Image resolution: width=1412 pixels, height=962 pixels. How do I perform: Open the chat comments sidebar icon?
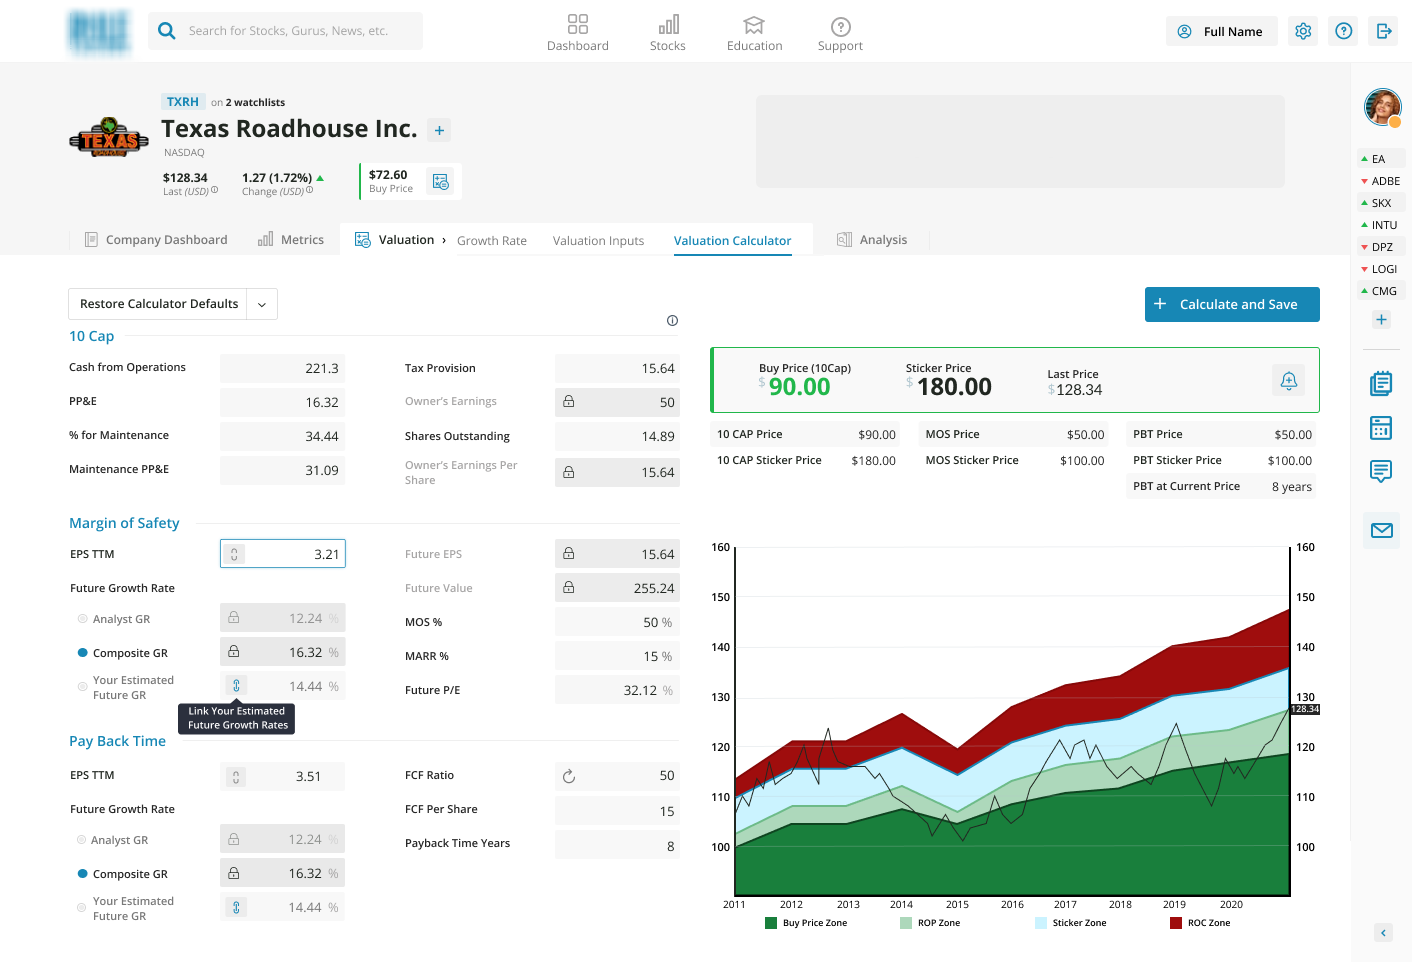(1381, 472)
